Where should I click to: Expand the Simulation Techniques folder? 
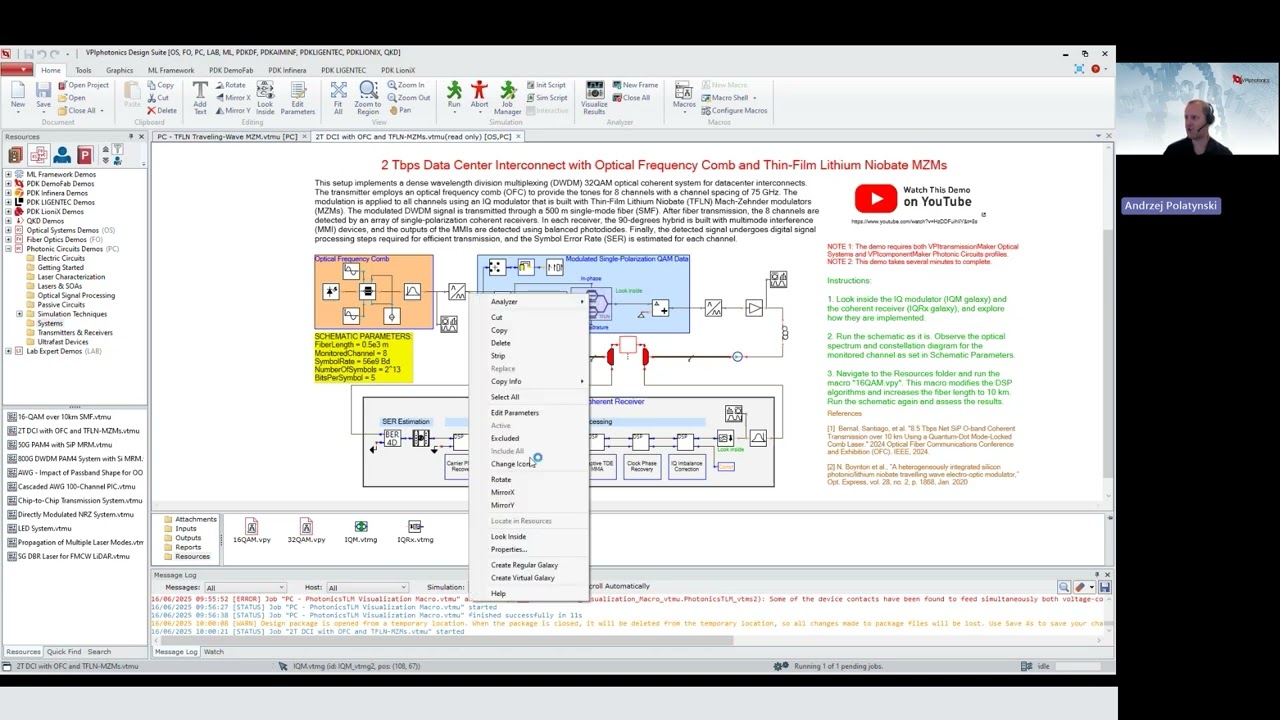coord(19,314)
